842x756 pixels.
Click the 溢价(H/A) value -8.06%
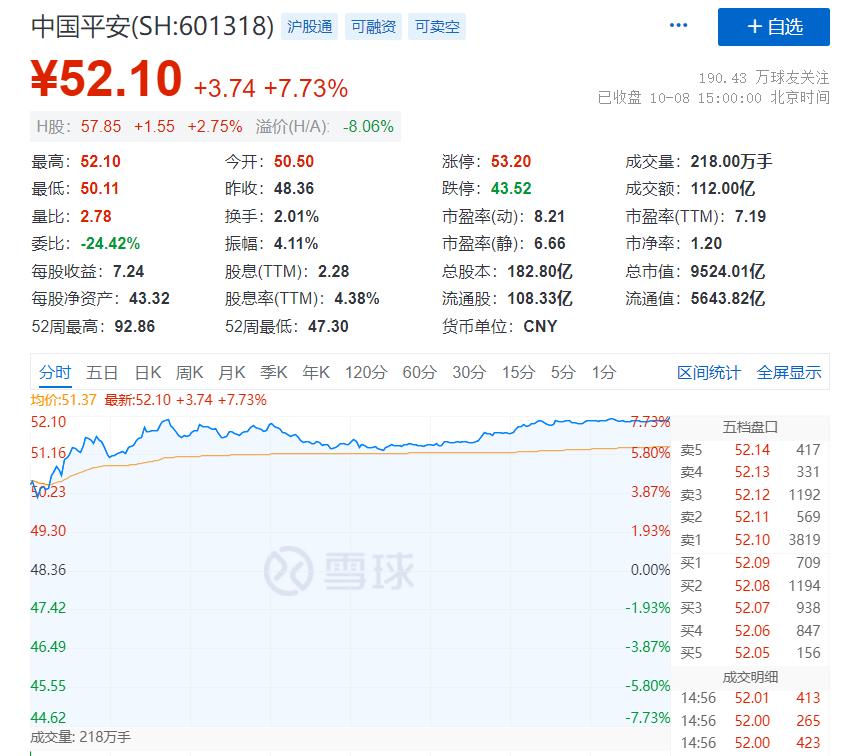click(x=368, y=127)
